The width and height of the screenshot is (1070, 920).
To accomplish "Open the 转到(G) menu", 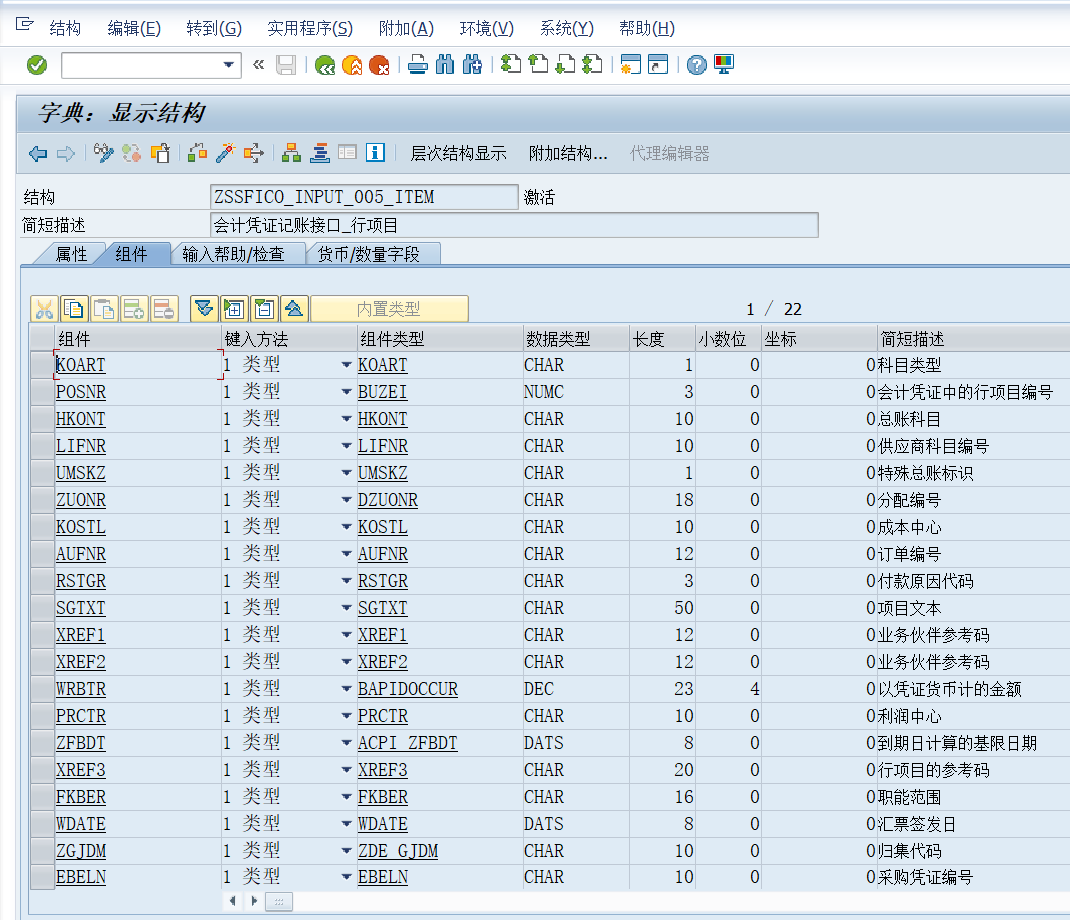I will tap(214, 28).
